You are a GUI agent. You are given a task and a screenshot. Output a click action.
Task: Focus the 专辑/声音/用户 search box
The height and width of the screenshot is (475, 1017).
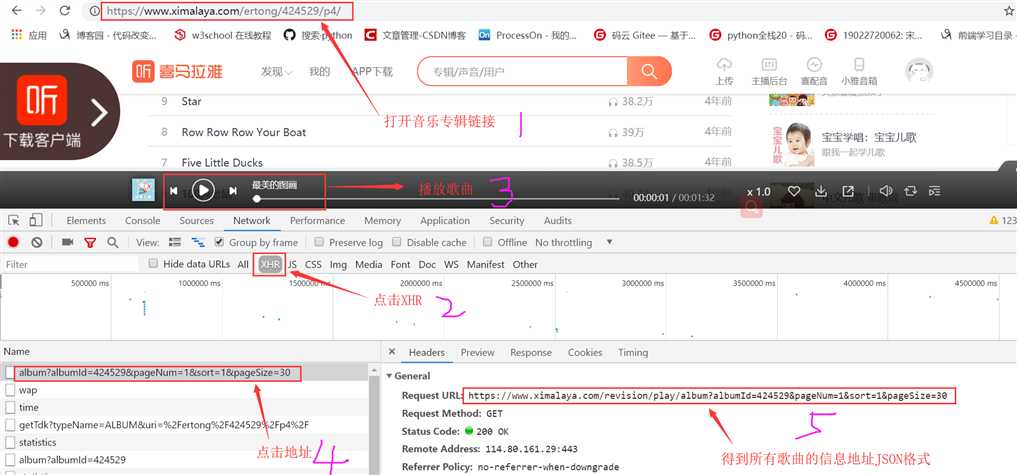525,72
